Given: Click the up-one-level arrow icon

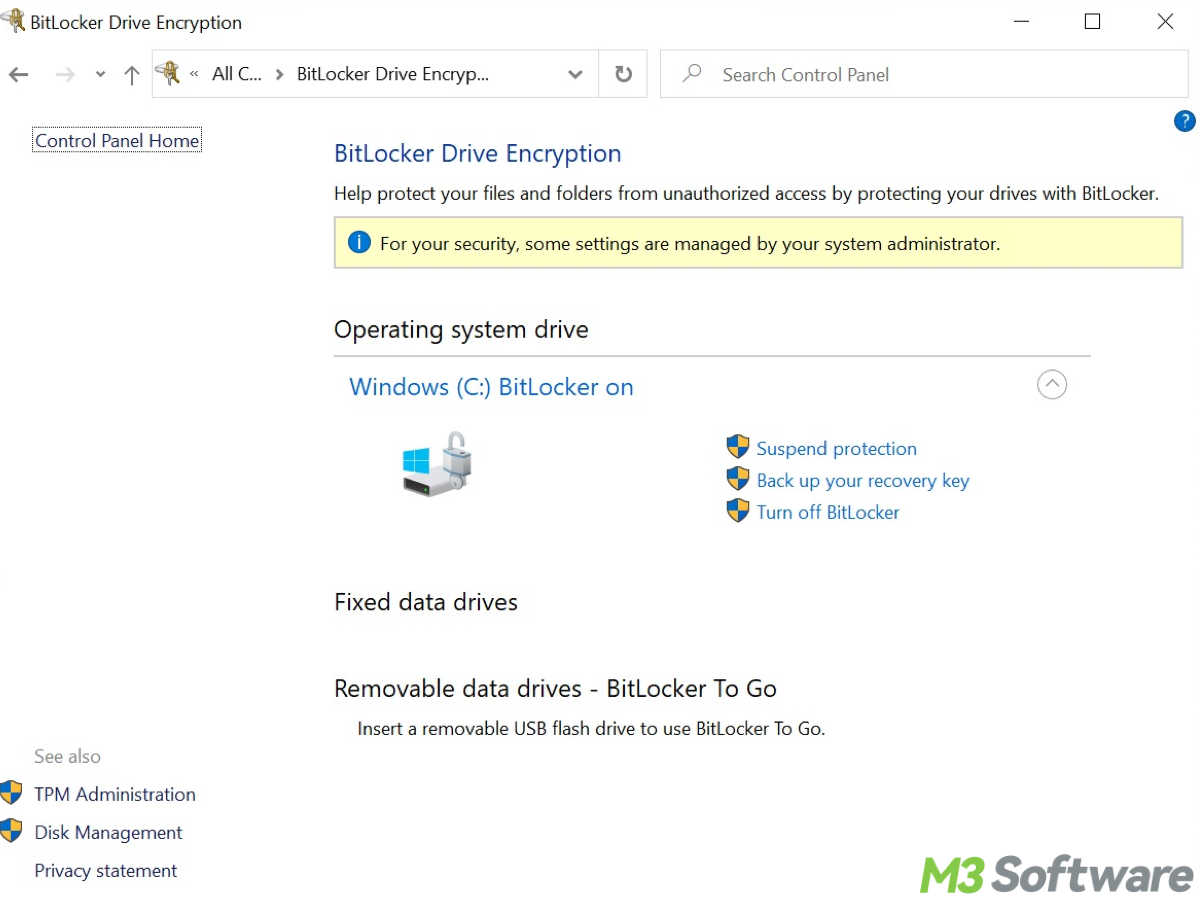Looking at the screenshot, I should [131, 75].
